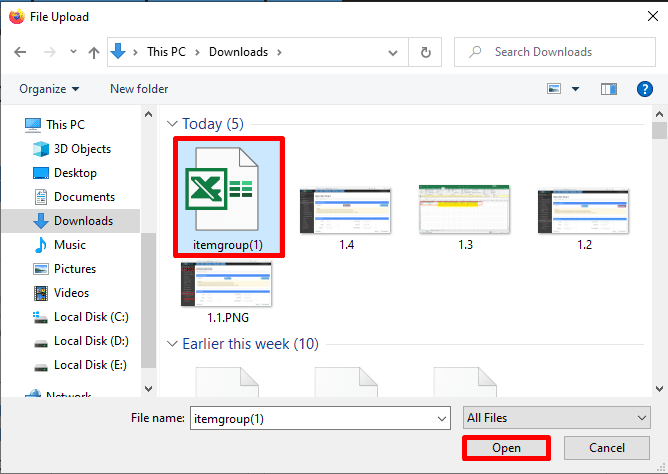The height and width of the screenshot is (474, 668).
Task: Click the 3D Objects cube icon
Action: [41, 149]
